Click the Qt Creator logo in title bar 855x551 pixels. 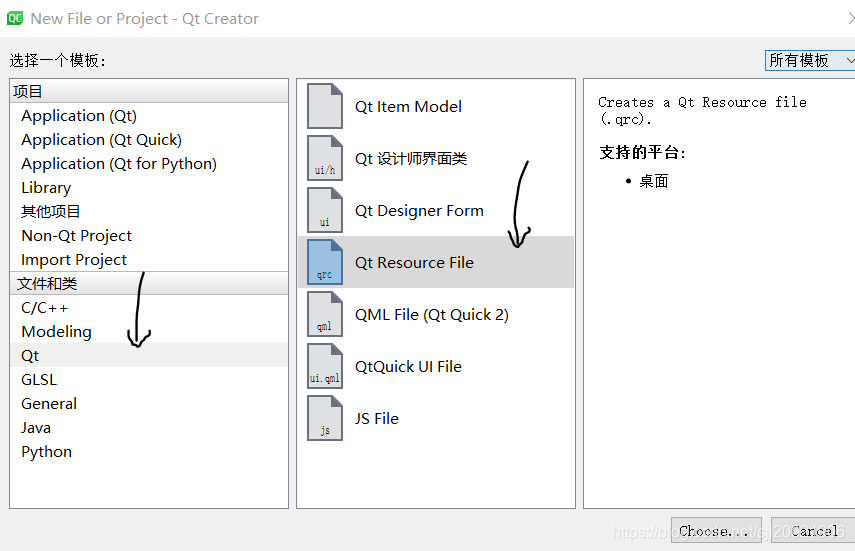[x=15, y=18]
